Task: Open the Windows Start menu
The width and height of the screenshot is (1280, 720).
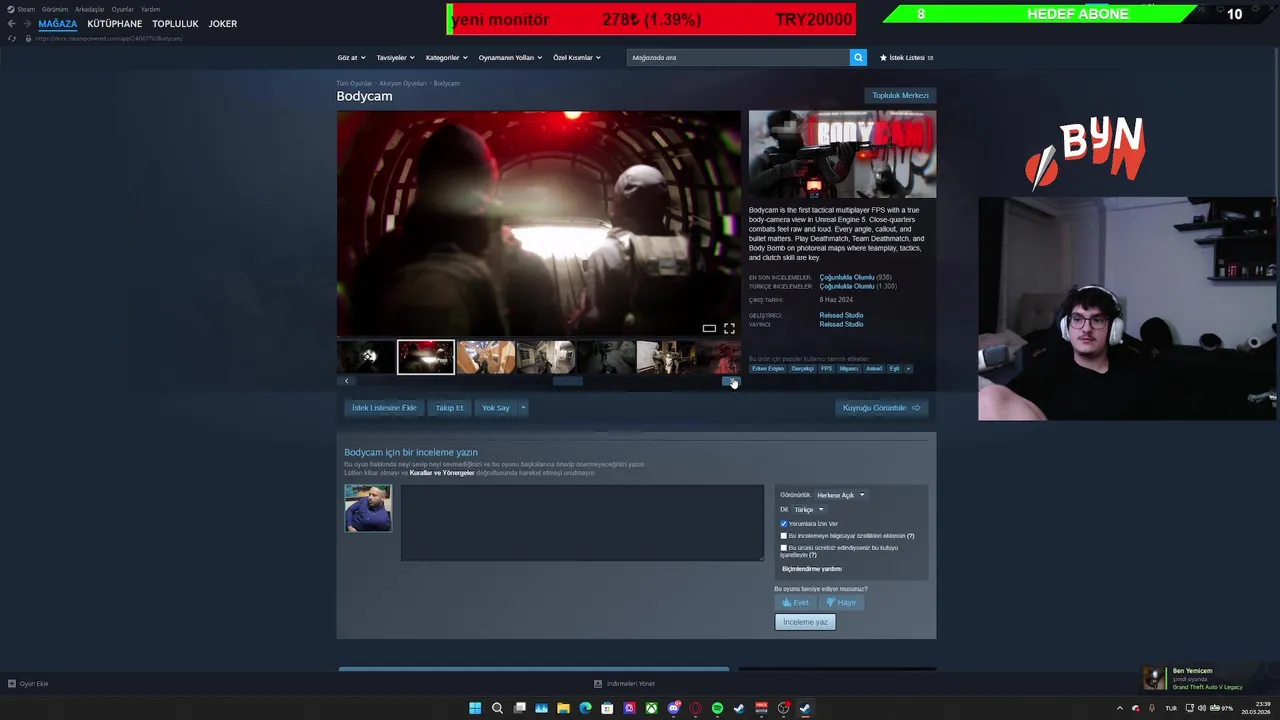Action: 475,708
